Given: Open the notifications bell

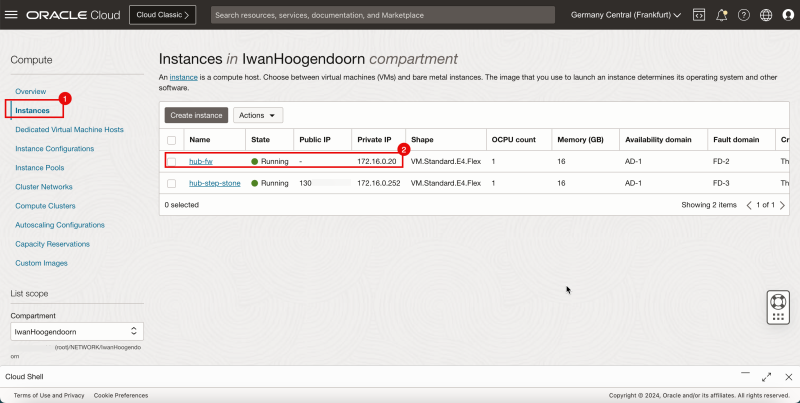Looking at the screenshot, I should 721,15.
